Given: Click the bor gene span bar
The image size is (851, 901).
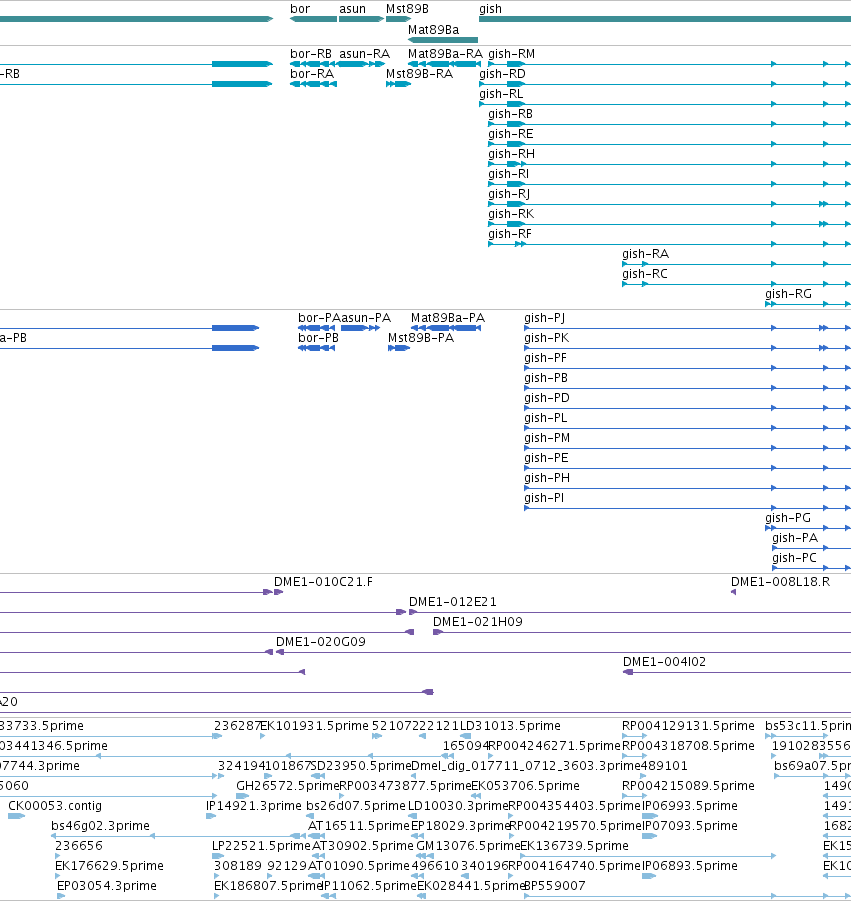Looking at the screenshot, I should 313,19.
